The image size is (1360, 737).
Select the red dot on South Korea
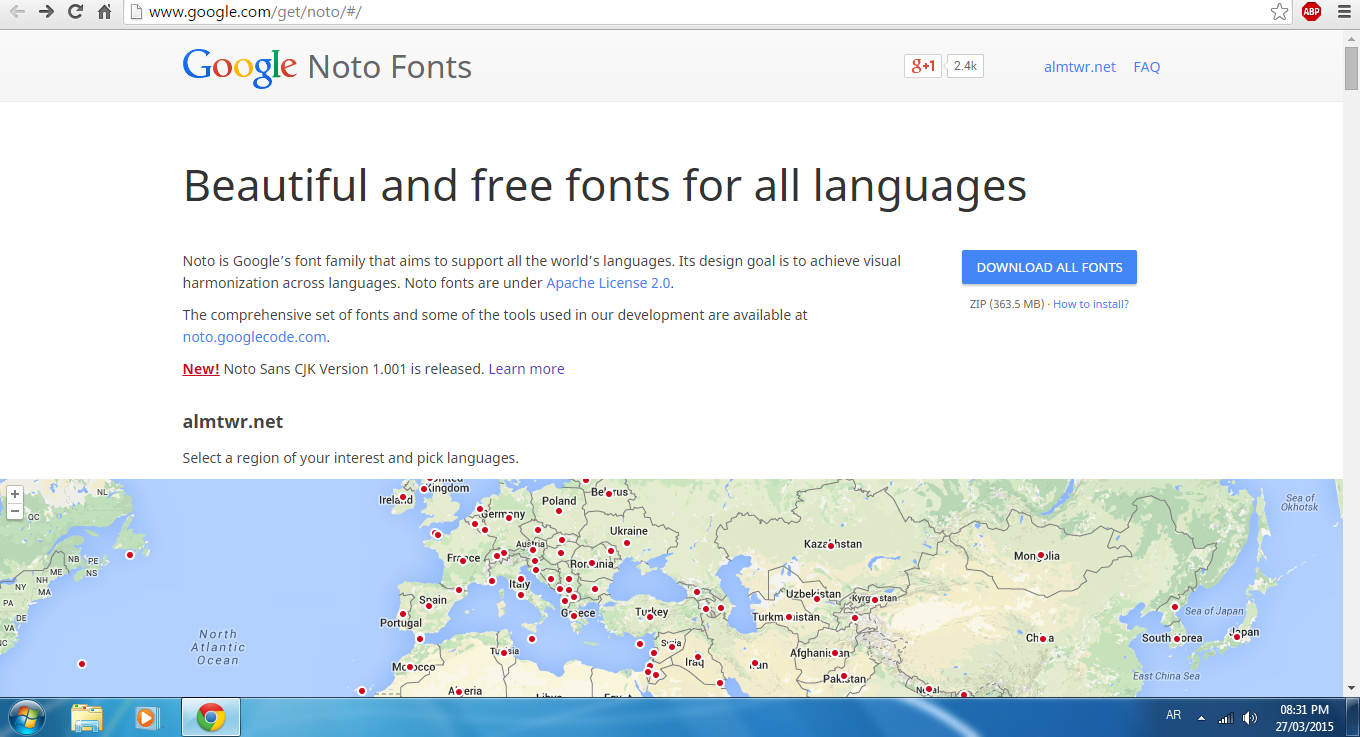tap(1177, 638)
